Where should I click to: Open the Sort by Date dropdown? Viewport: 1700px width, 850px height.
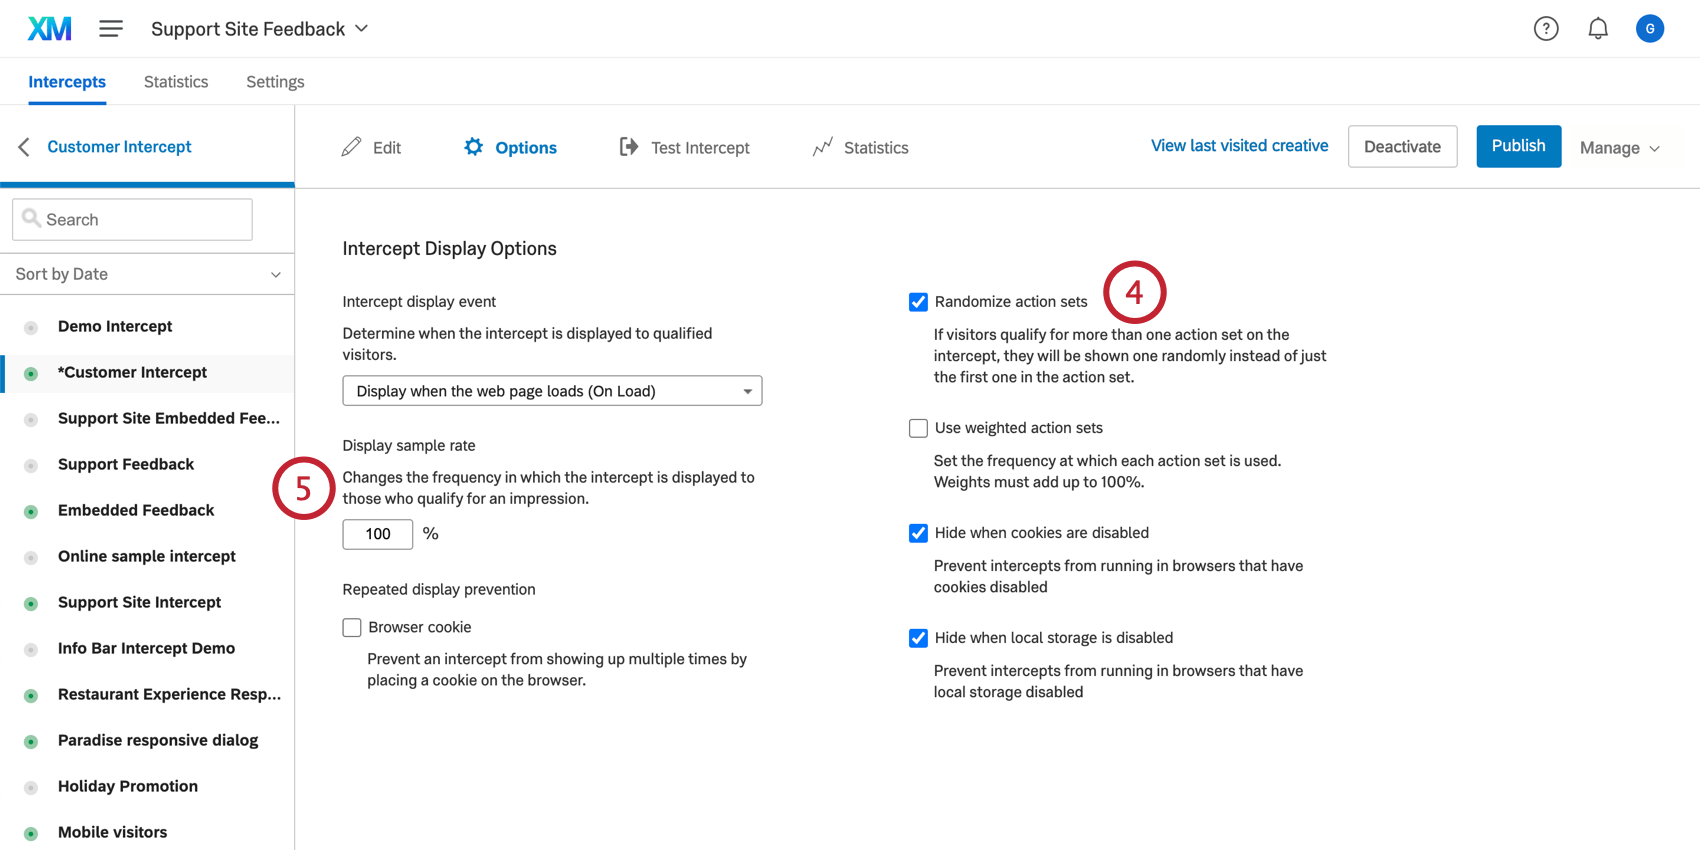coord(147,274)
